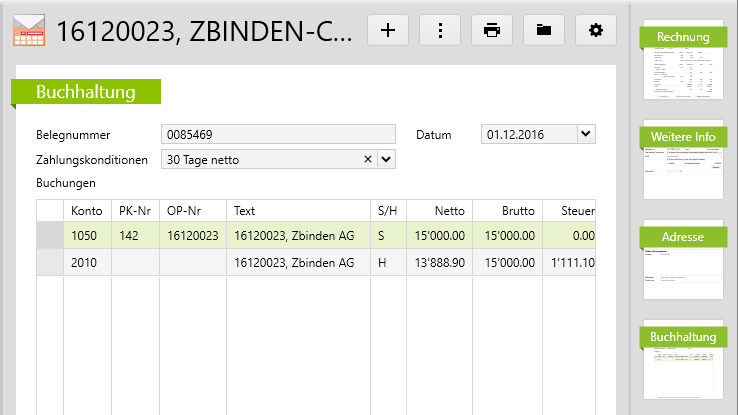Click the Brutto column header
Screen dimensions: 738x415
pyautogui.click(x=507, y=211)
